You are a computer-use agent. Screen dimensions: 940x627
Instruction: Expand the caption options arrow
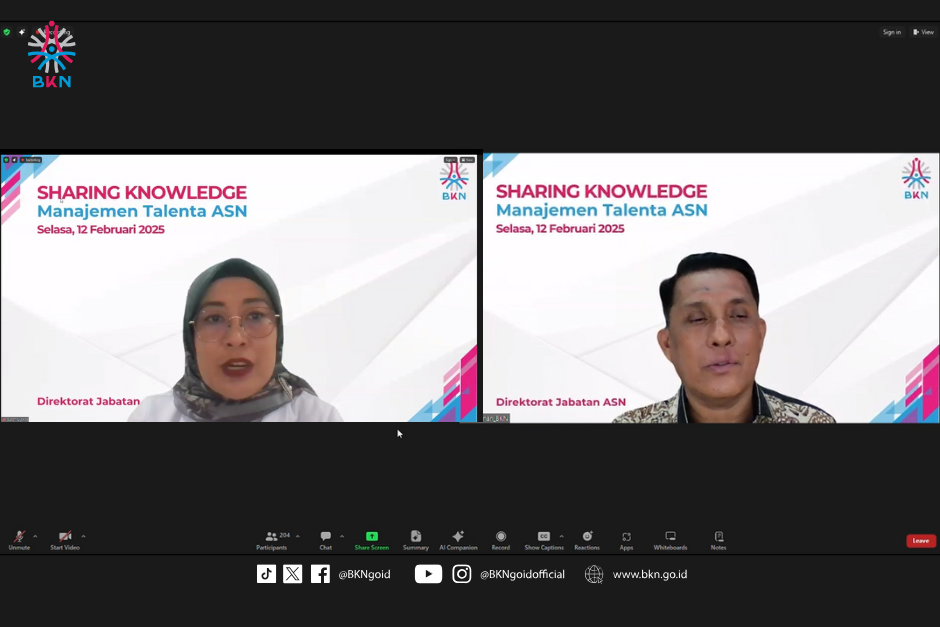pos(561,536)
